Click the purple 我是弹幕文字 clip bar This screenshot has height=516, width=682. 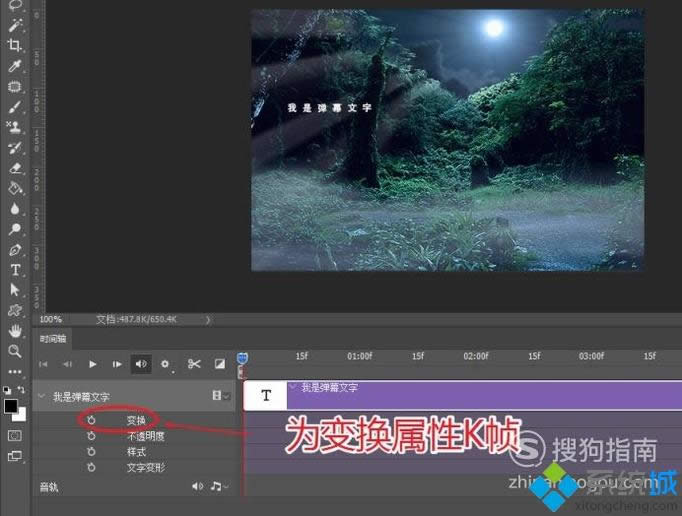(484, 395)
